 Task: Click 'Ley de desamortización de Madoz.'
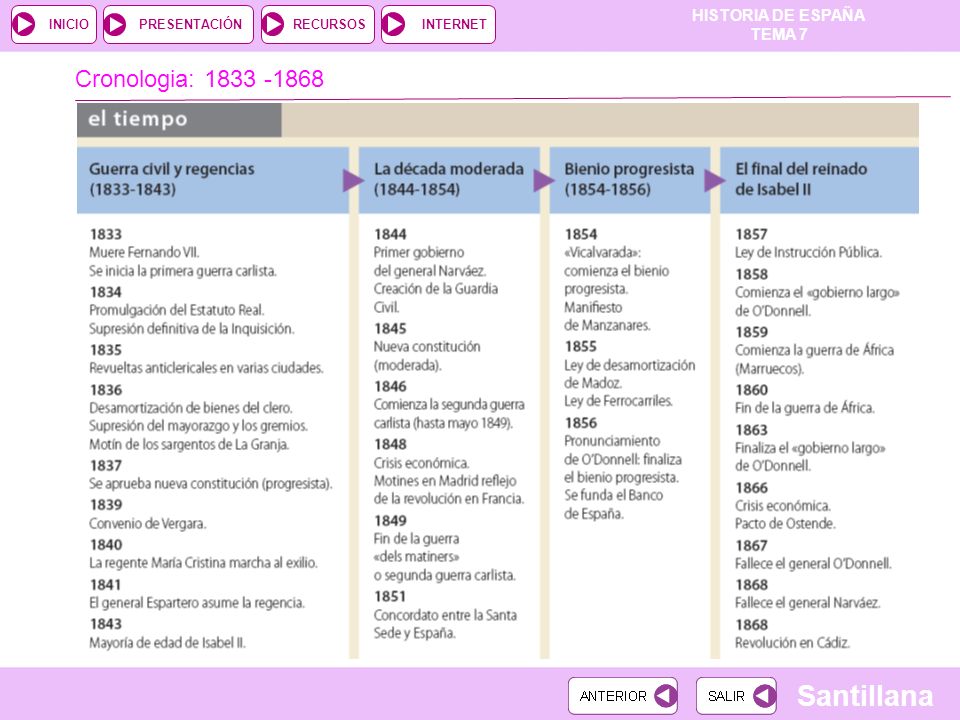coord(629,374)
